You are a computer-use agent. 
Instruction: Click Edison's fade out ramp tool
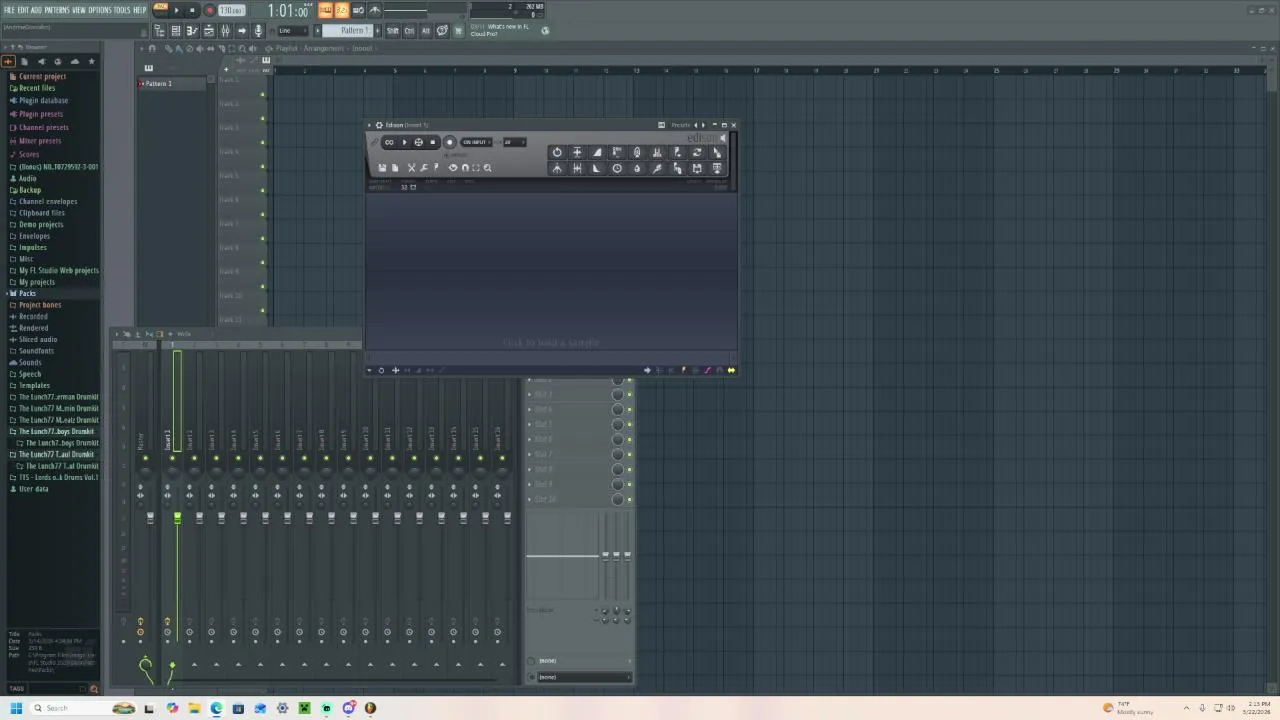[596, 169]
